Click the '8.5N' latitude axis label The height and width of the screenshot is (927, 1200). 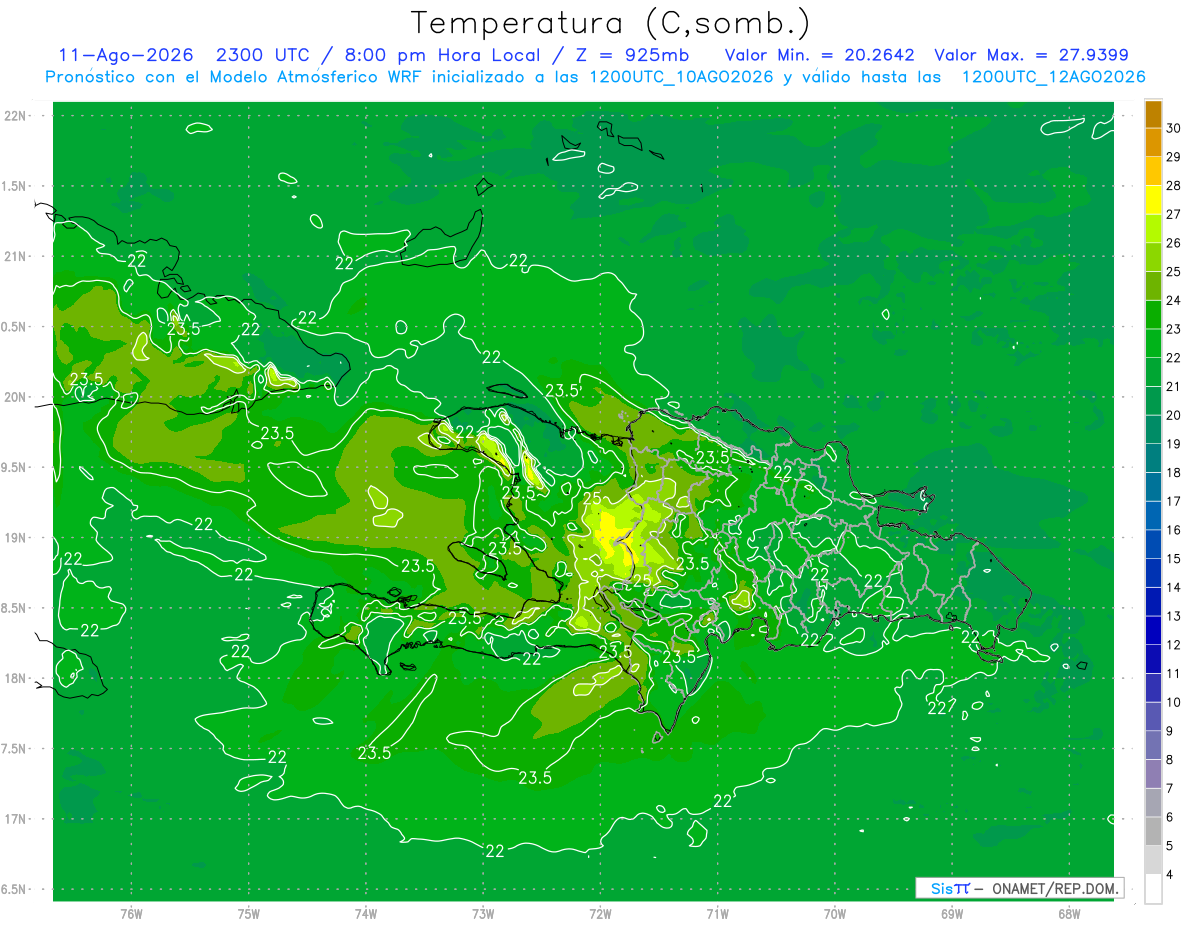[x=15, y=608]
